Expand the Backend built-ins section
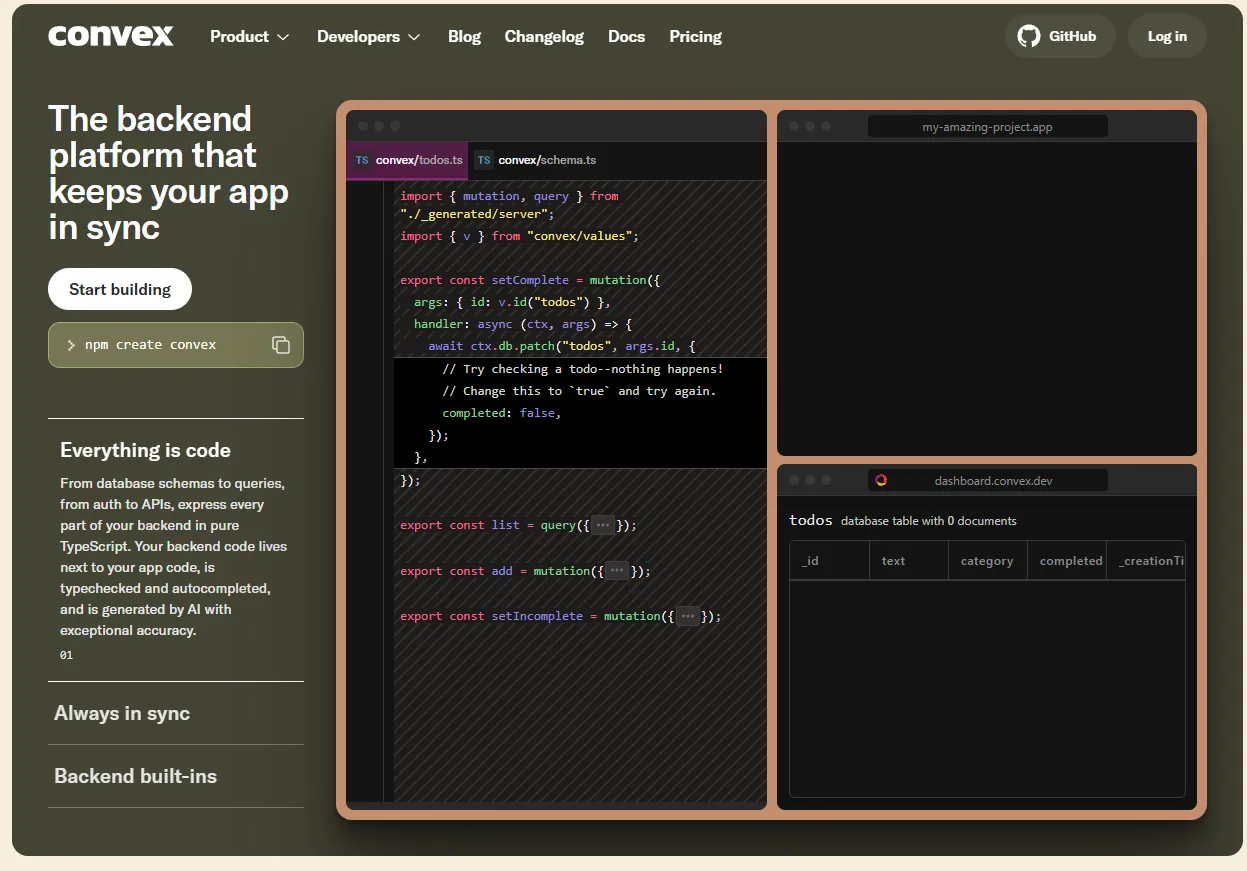 [x=135, y=776]
